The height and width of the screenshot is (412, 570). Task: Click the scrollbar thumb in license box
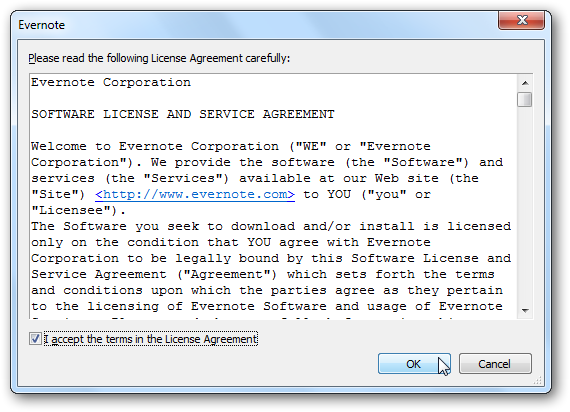point(525,99)
